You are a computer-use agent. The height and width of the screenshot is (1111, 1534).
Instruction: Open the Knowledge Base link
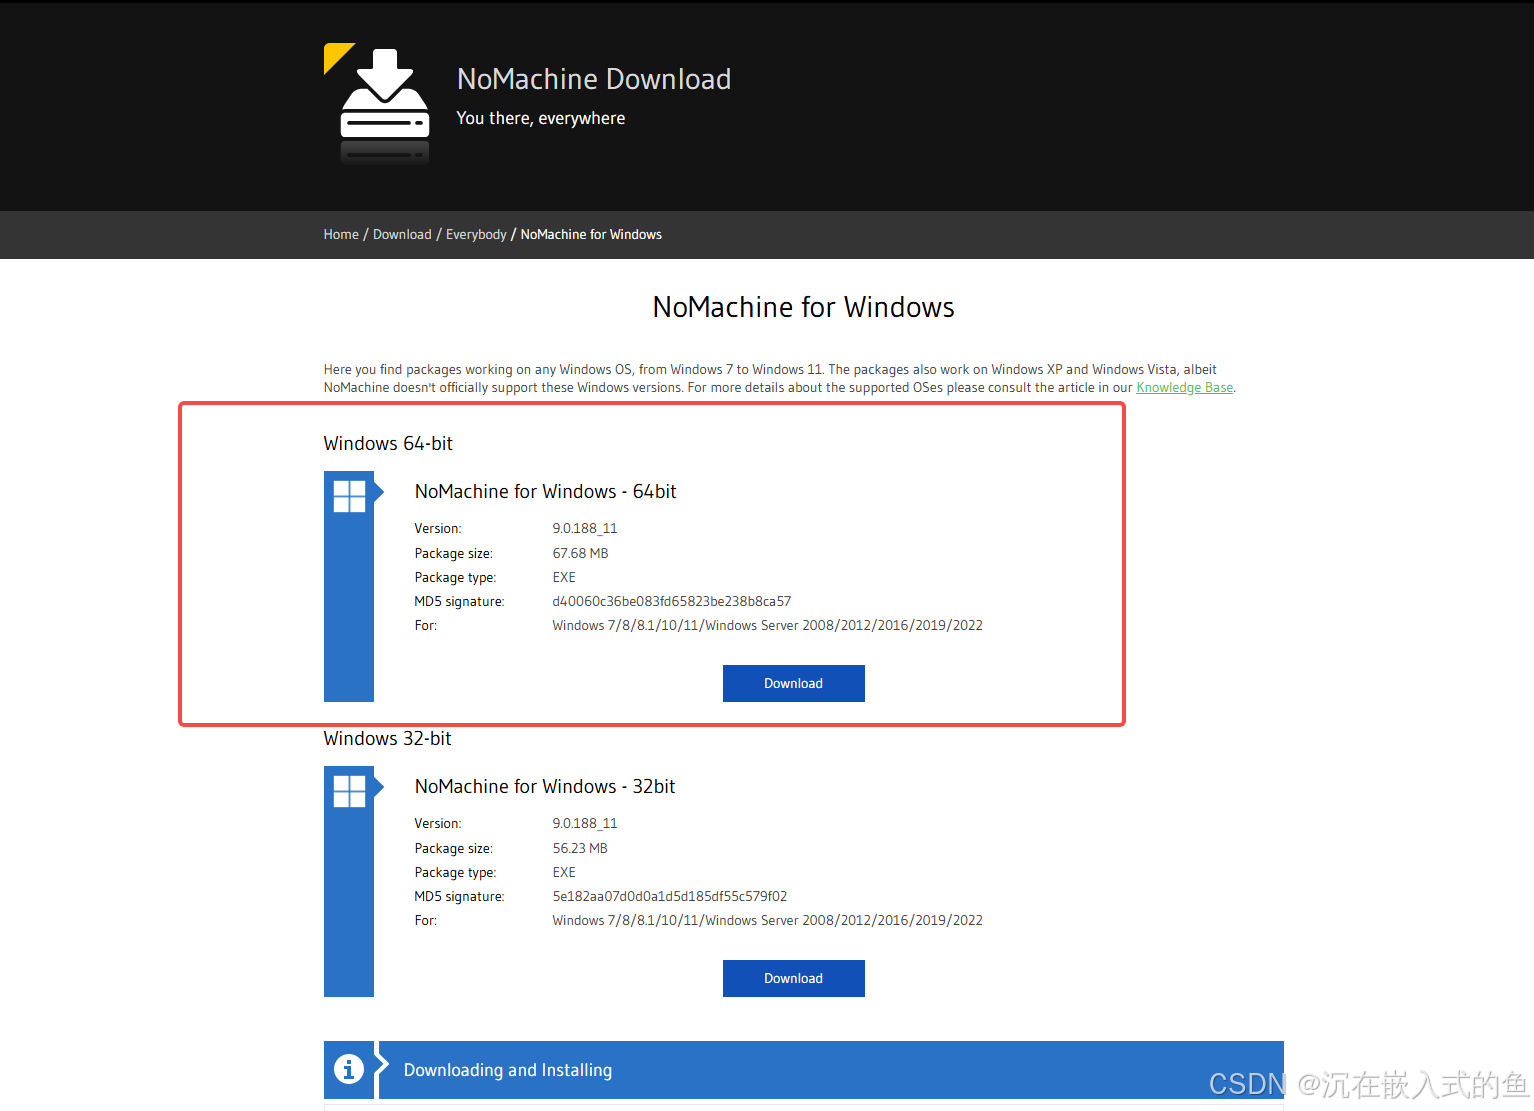click(1184, 387)
